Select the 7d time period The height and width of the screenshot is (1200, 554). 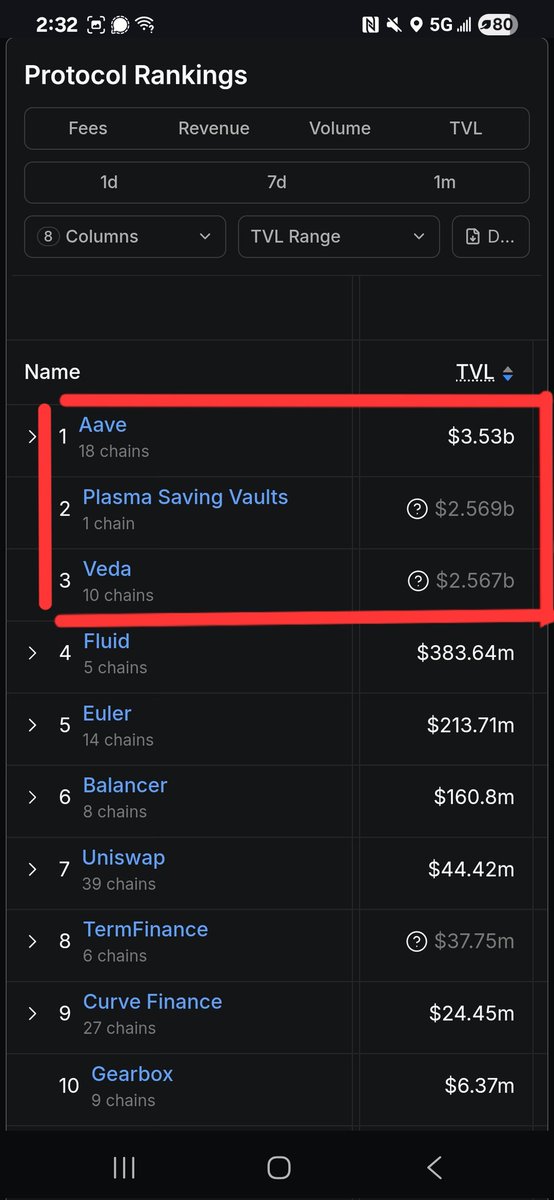click(x=277, y=182)
